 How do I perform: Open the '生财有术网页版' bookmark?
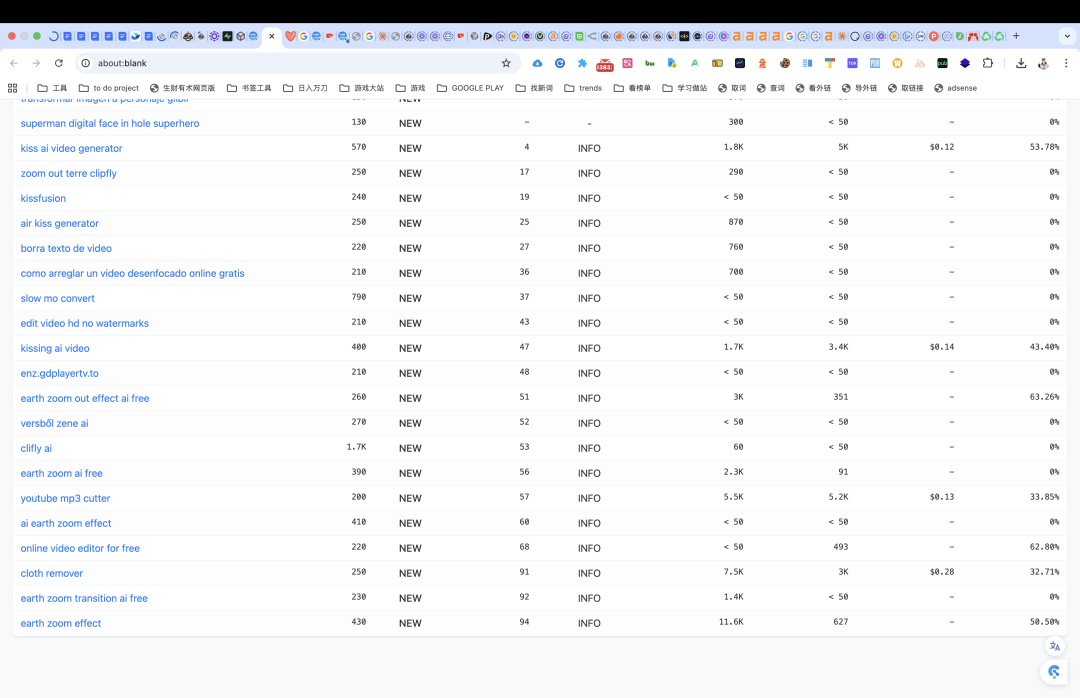click(x=183, y=88)
